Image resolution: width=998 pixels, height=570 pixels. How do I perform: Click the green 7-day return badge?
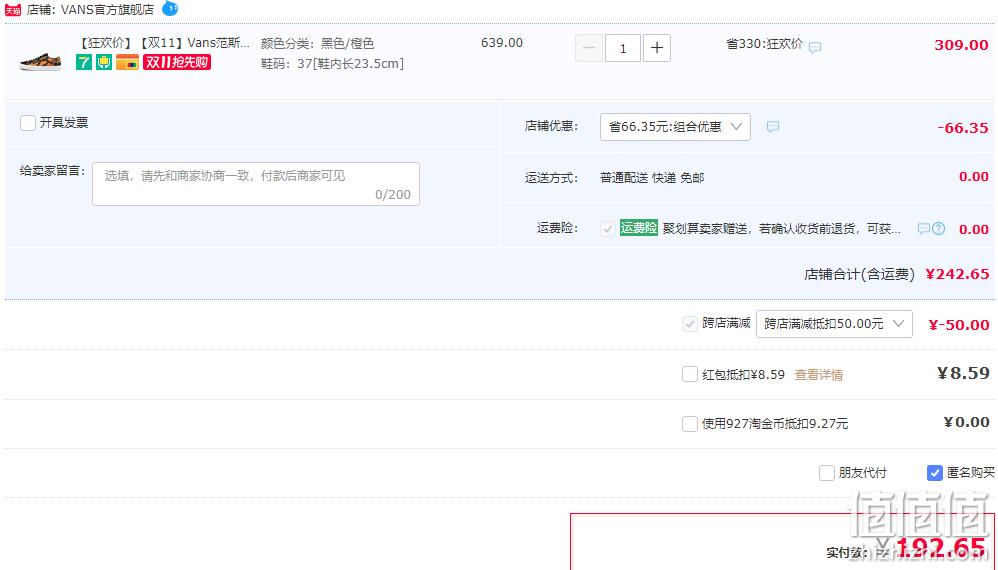(x=84, y=62)
